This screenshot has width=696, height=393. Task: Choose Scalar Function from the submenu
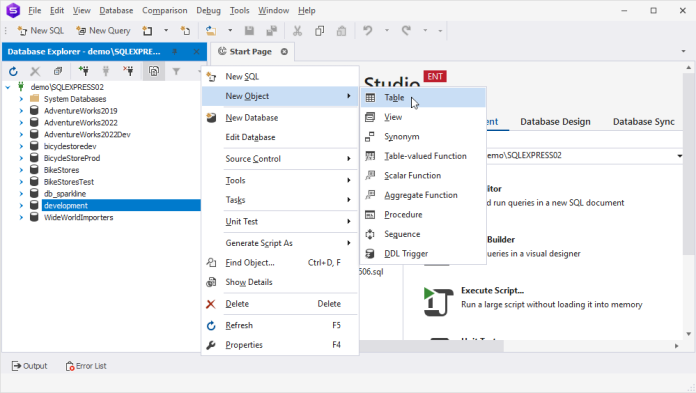point(423,176)
